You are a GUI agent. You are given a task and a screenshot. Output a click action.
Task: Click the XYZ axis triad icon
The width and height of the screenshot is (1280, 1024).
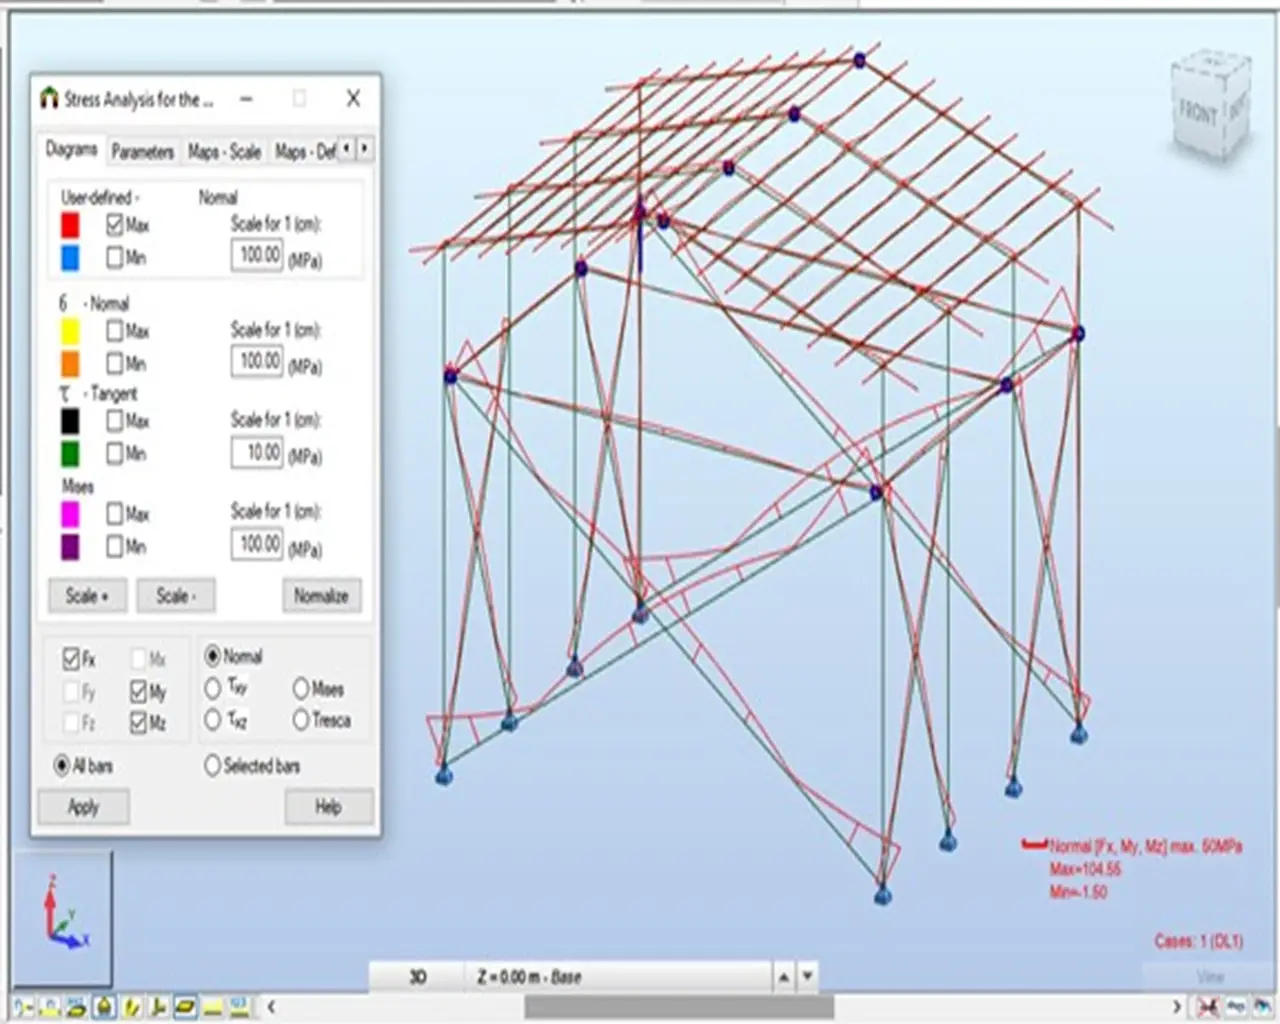(x=64, y=915)
